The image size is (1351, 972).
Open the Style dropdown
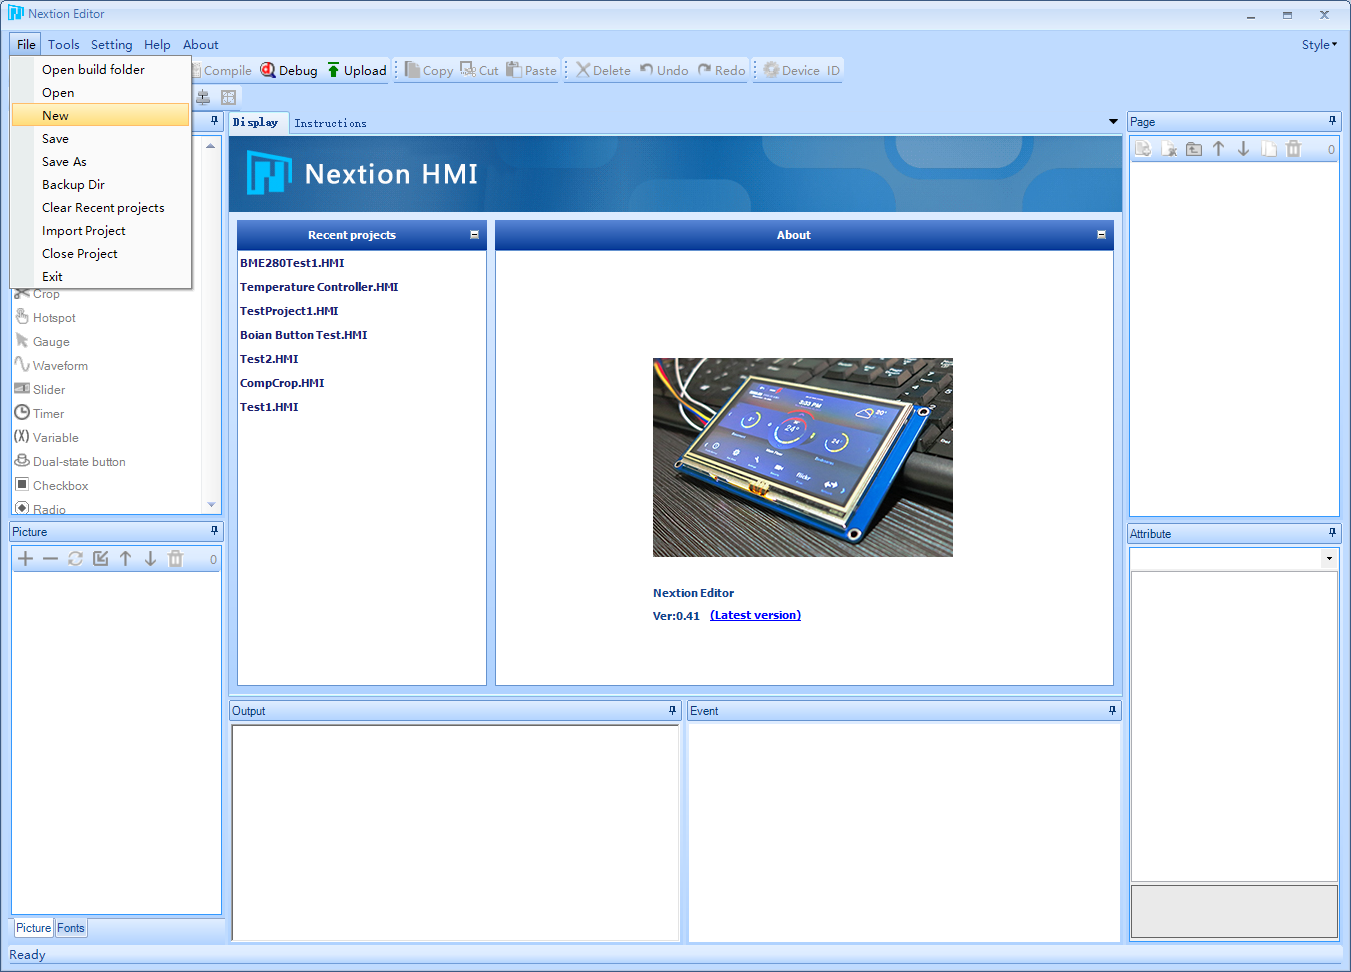(1319, 44)
